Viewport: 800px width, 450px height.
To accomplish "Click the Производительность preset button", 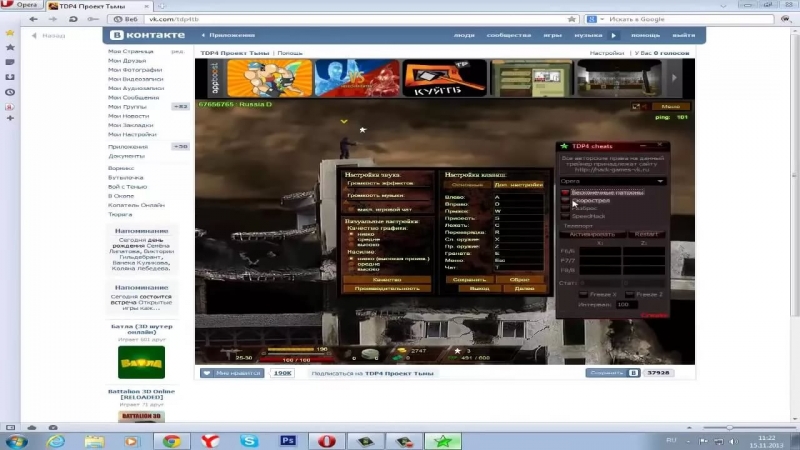I will (x=387, y=288).
